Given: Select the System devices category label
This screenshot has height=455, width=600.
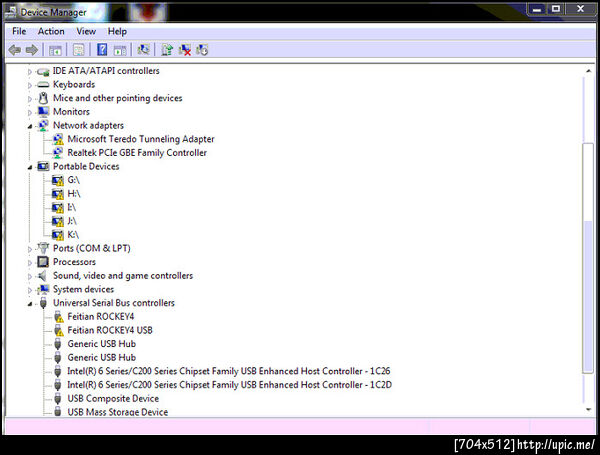Looking at the screenshot, I should (83, 289).
